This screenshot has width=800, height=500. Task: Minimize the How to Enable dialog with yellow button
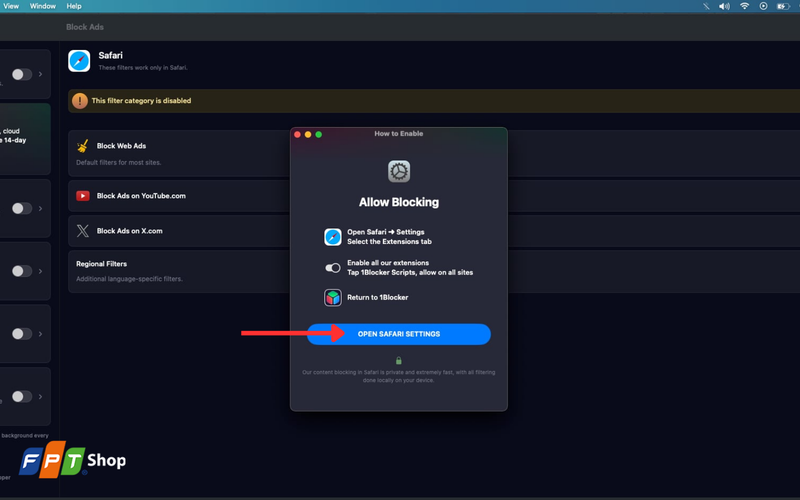tap(308, 135)
